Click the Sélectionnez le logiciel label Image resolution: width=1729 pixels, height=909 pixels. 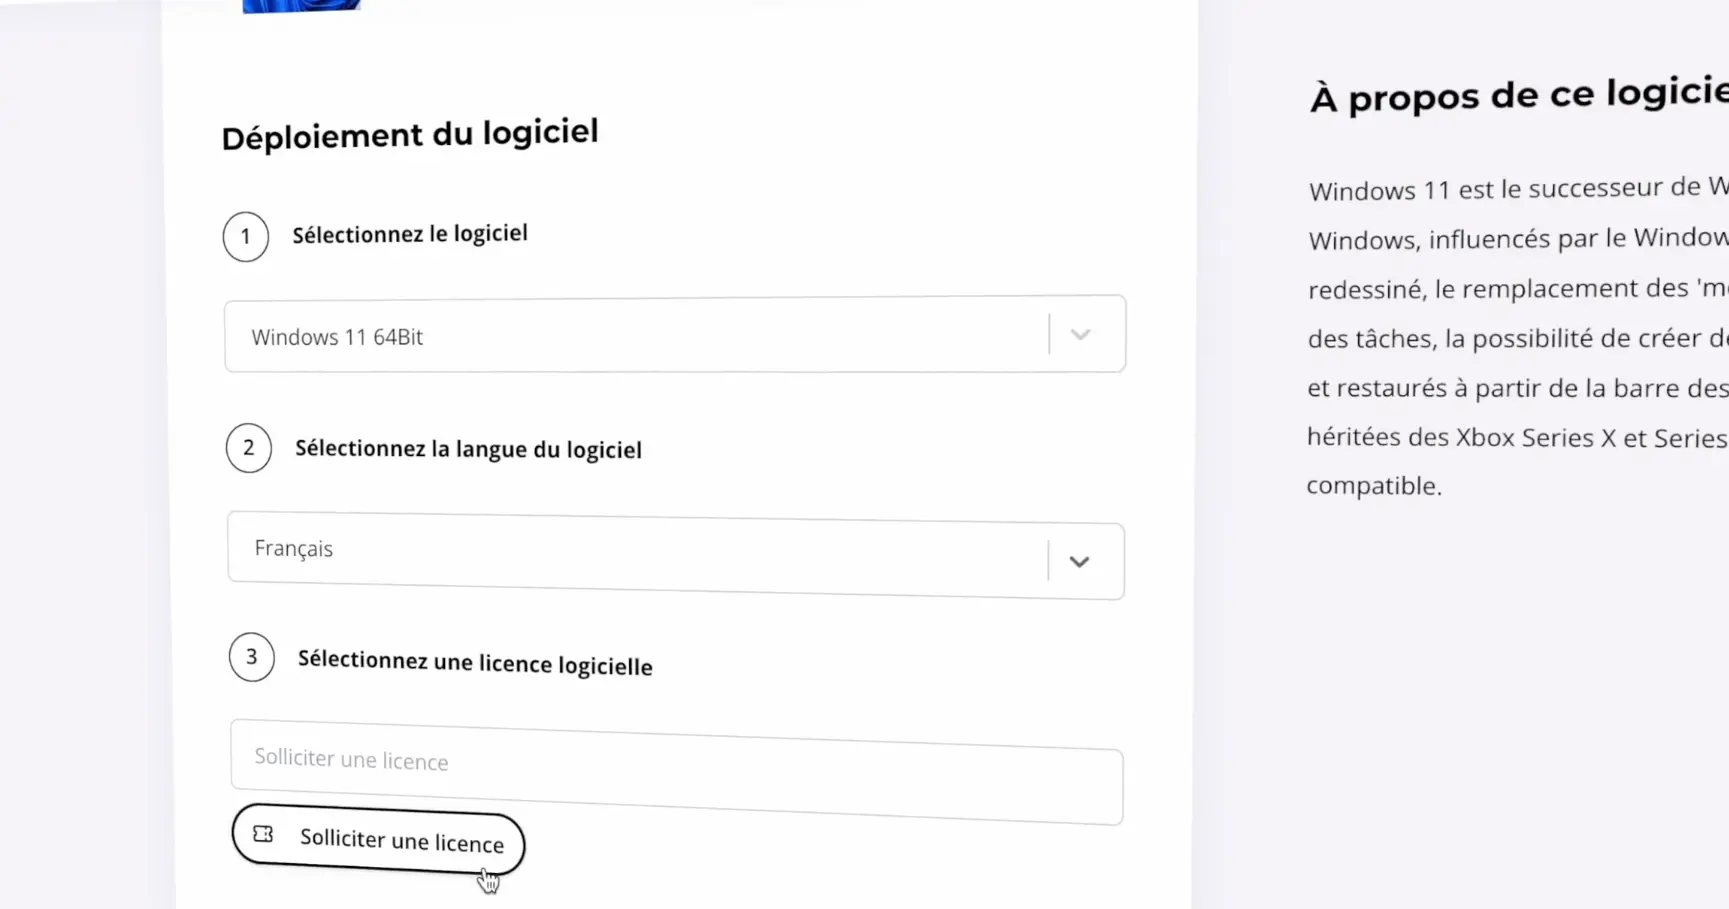click(x=410, y=234)
